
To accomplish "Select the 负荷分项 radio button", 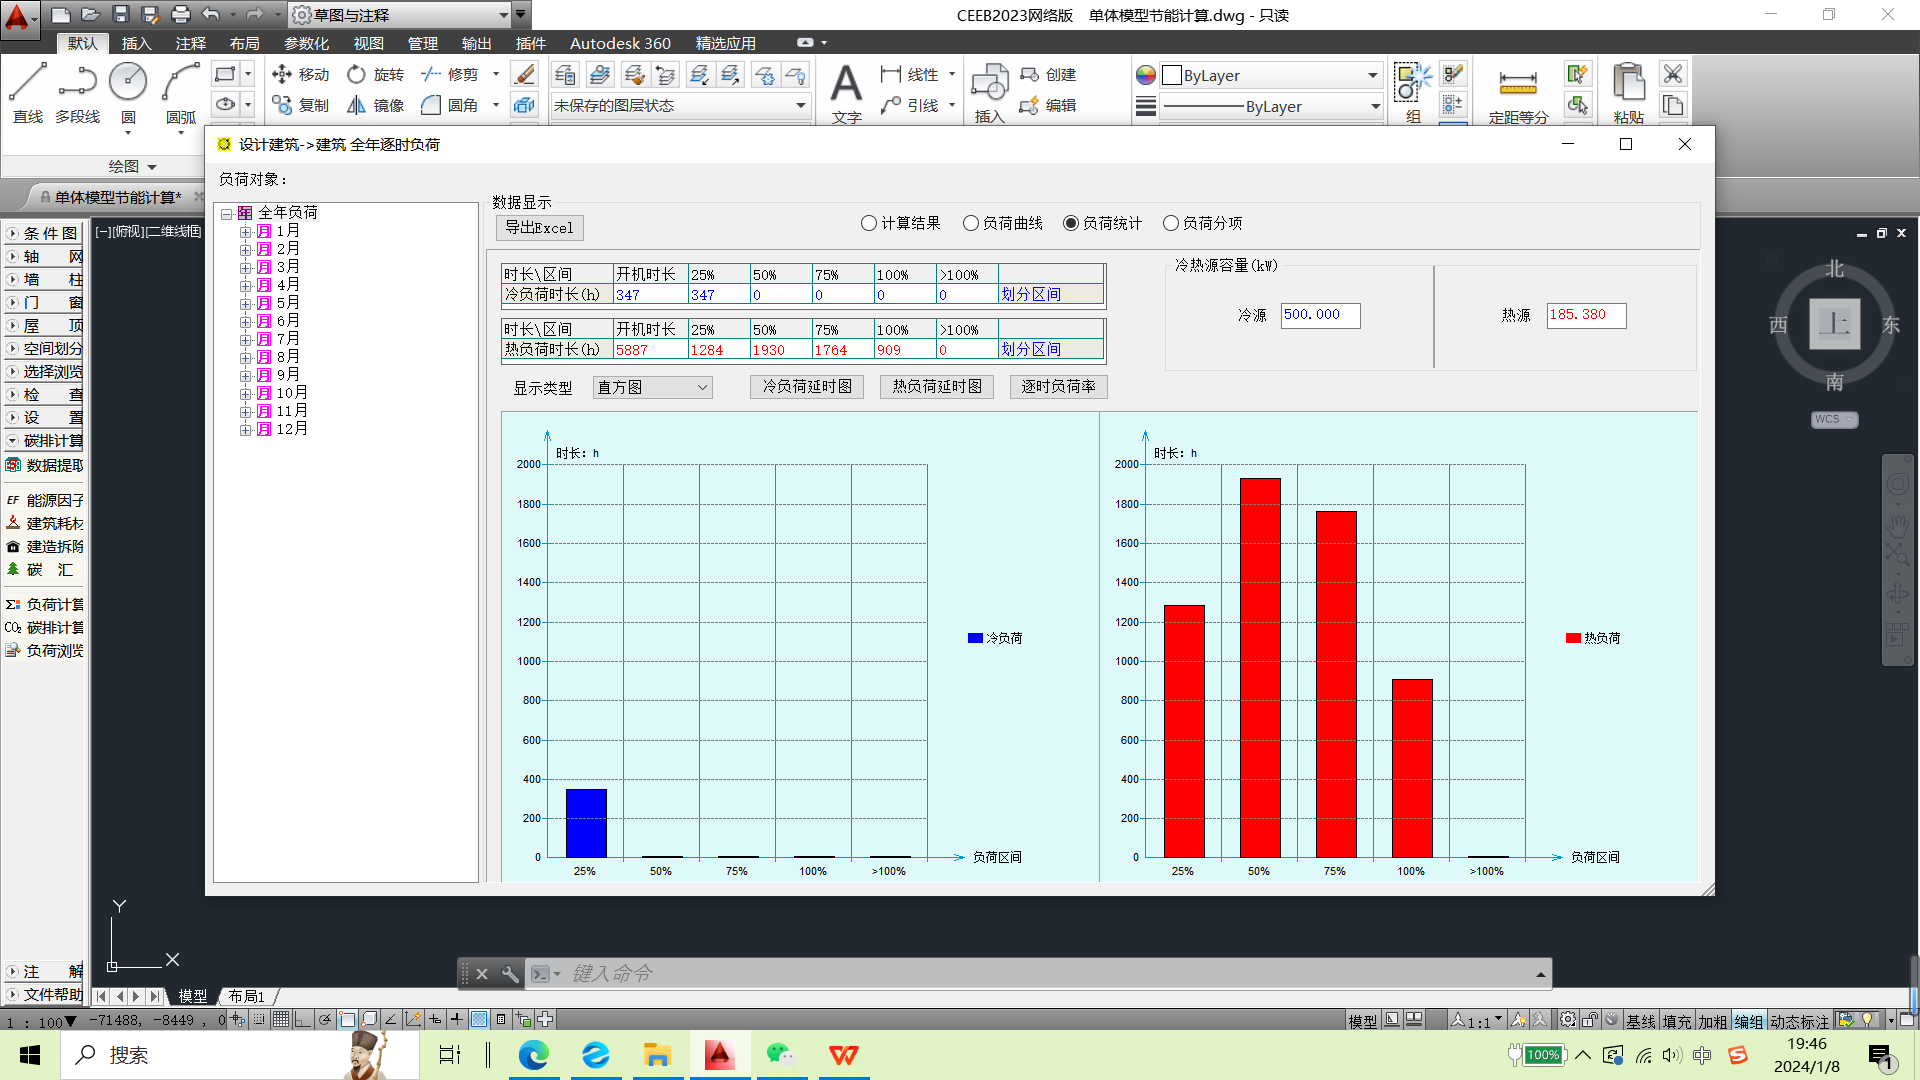I will click(x=1171, y=223).
